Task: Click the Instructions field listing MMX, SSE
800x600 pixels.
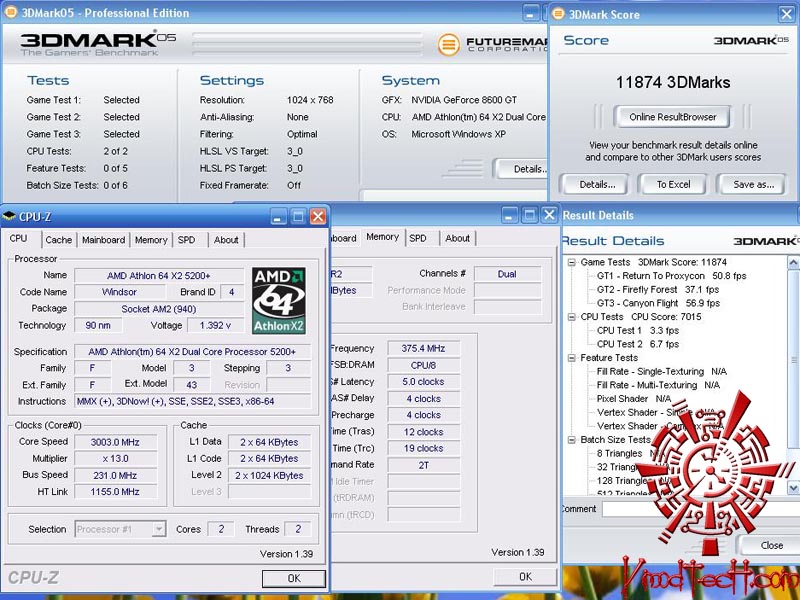Action: [192, 402]
